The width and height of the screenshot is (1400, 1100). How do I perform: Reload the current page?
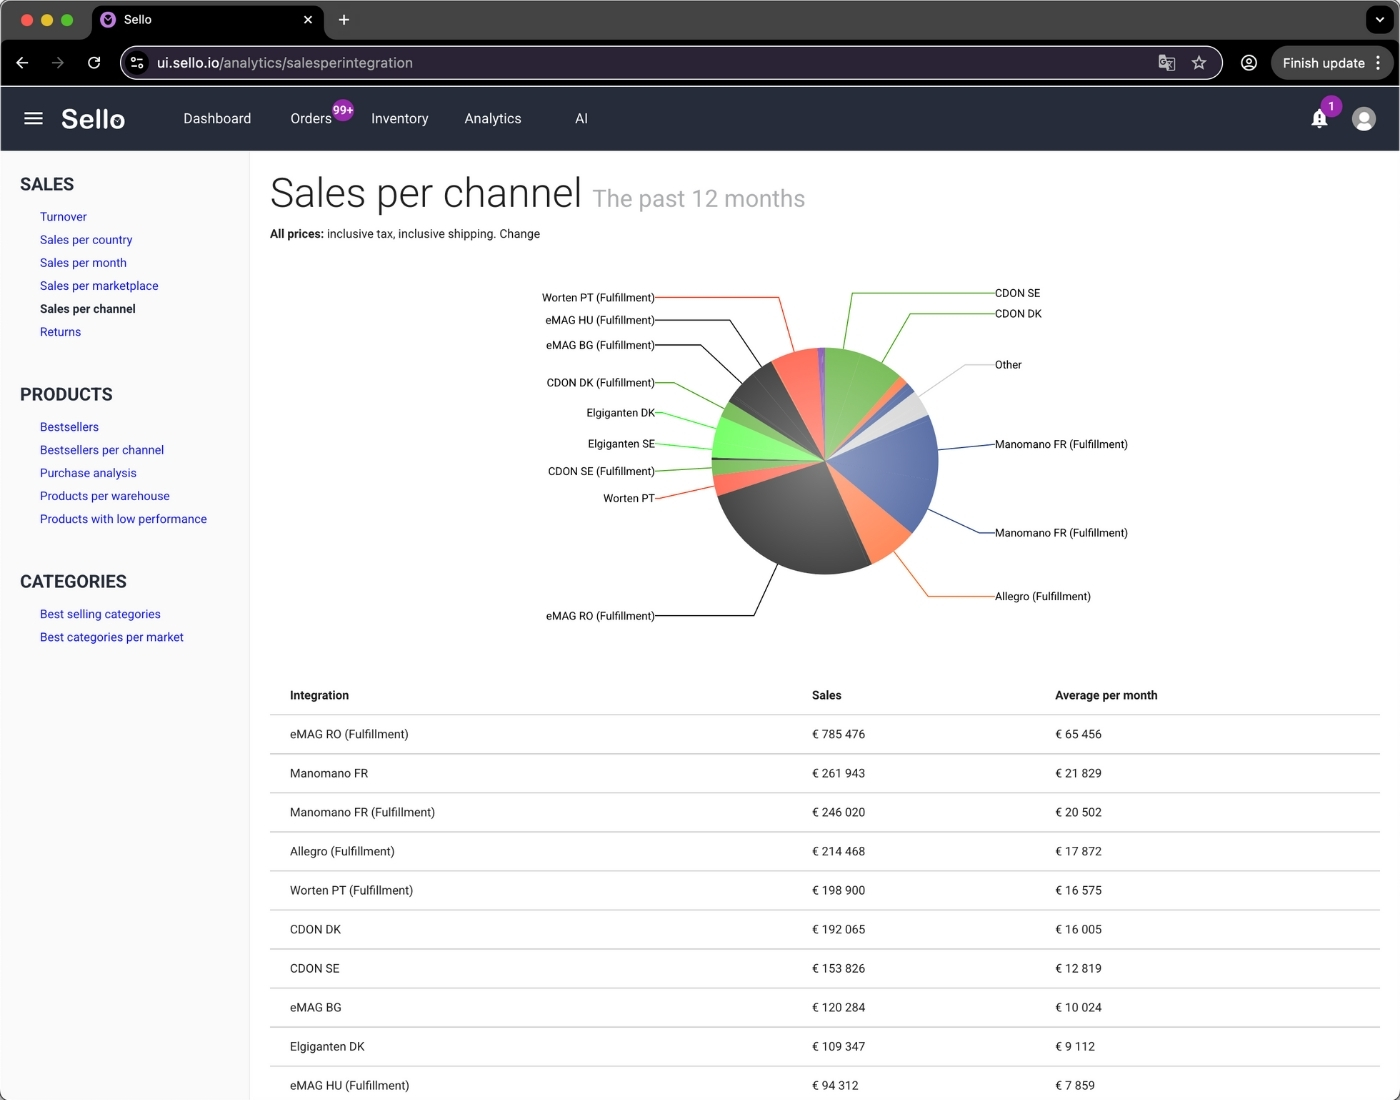pos(94,62)
